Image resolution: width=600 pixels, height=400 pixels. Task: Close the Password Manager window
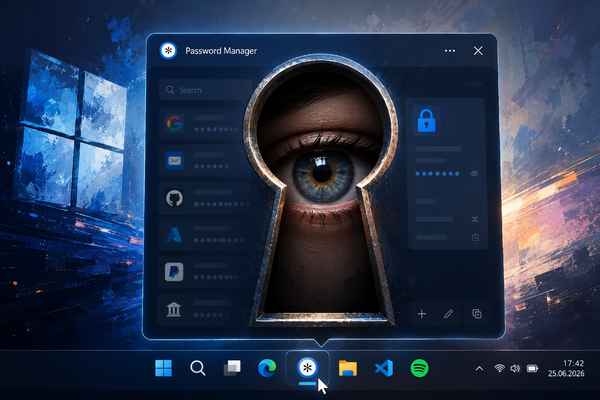pos(478,51)
